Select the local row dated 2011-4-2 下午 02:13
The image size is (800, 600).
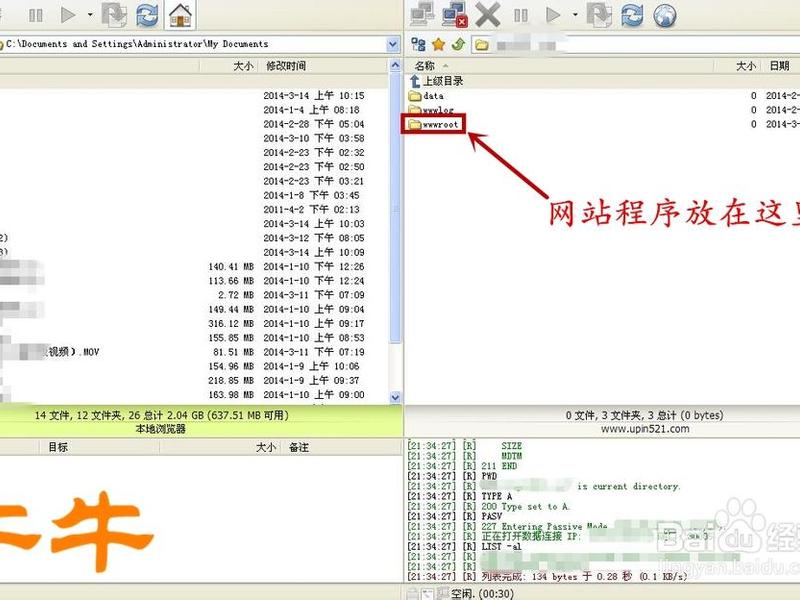194,210
